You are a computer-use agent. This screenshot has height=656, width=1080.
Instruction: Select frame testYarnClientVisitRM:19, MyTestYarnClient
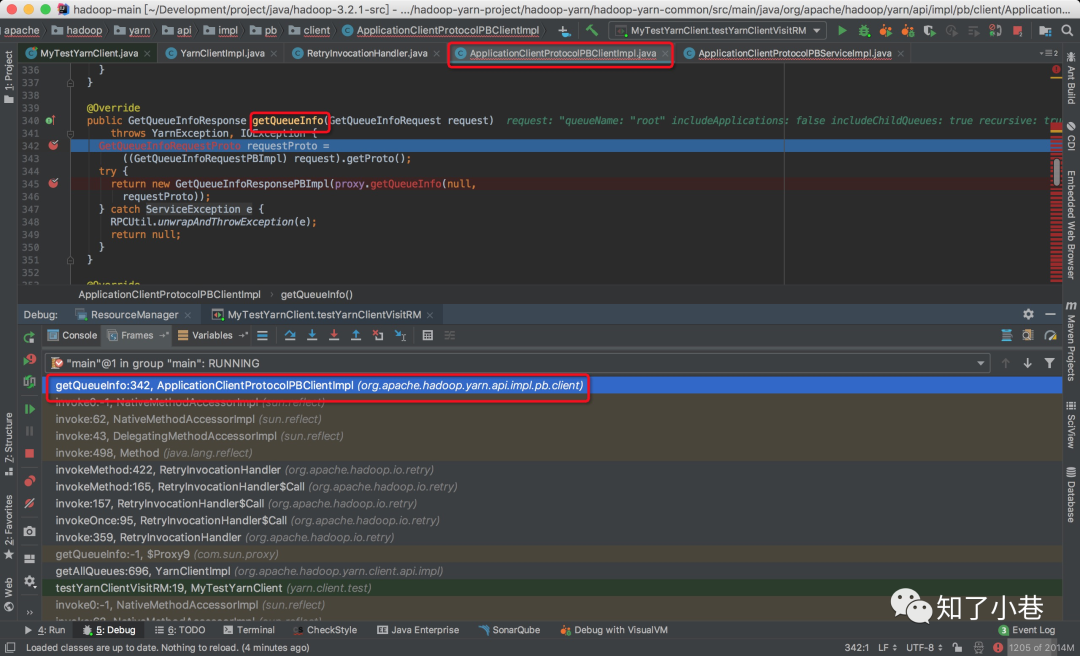552,588
